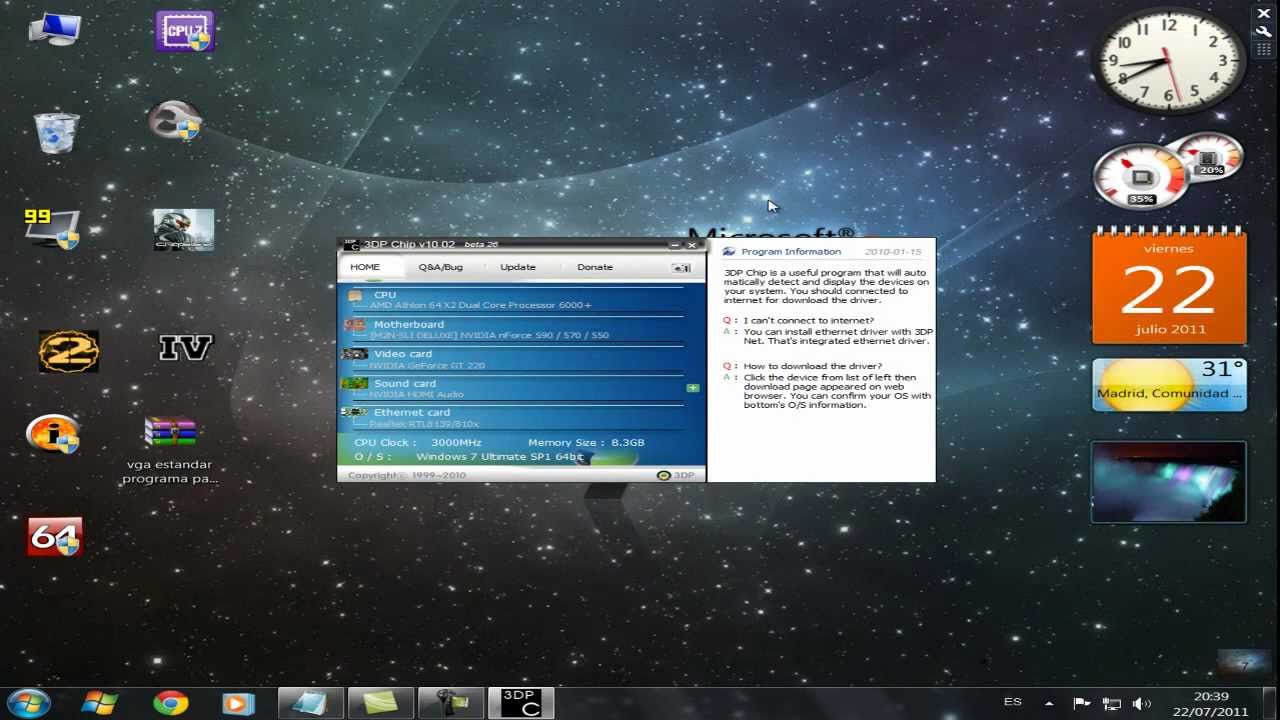Click the Memory Size 8.3GB text
The image size is (1280, 720).
[586, 442]
